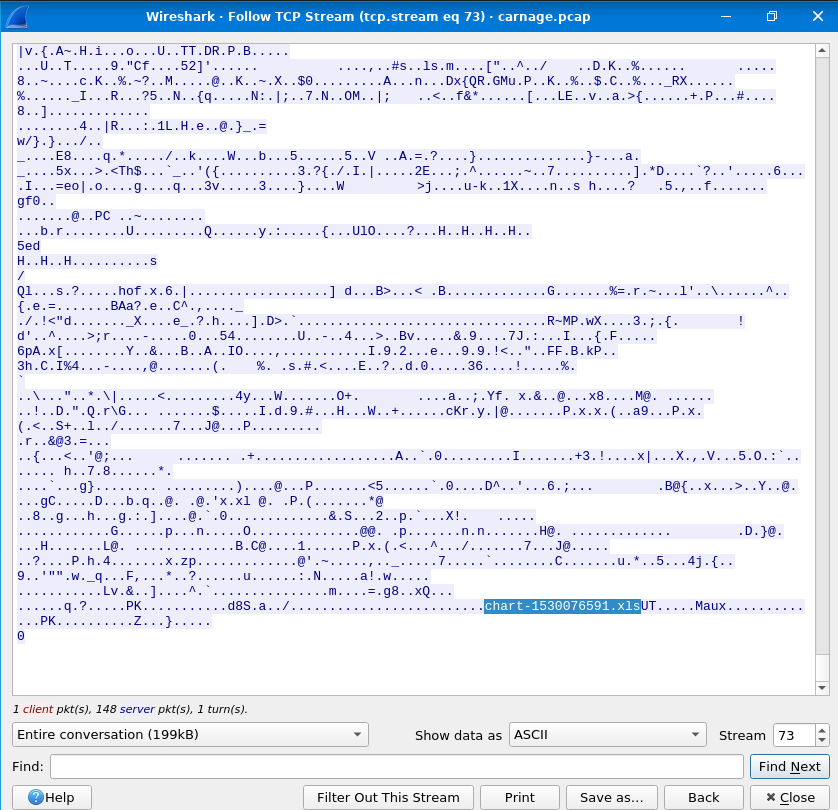Click the Wireshark shark fin title icon

(17, 17)
